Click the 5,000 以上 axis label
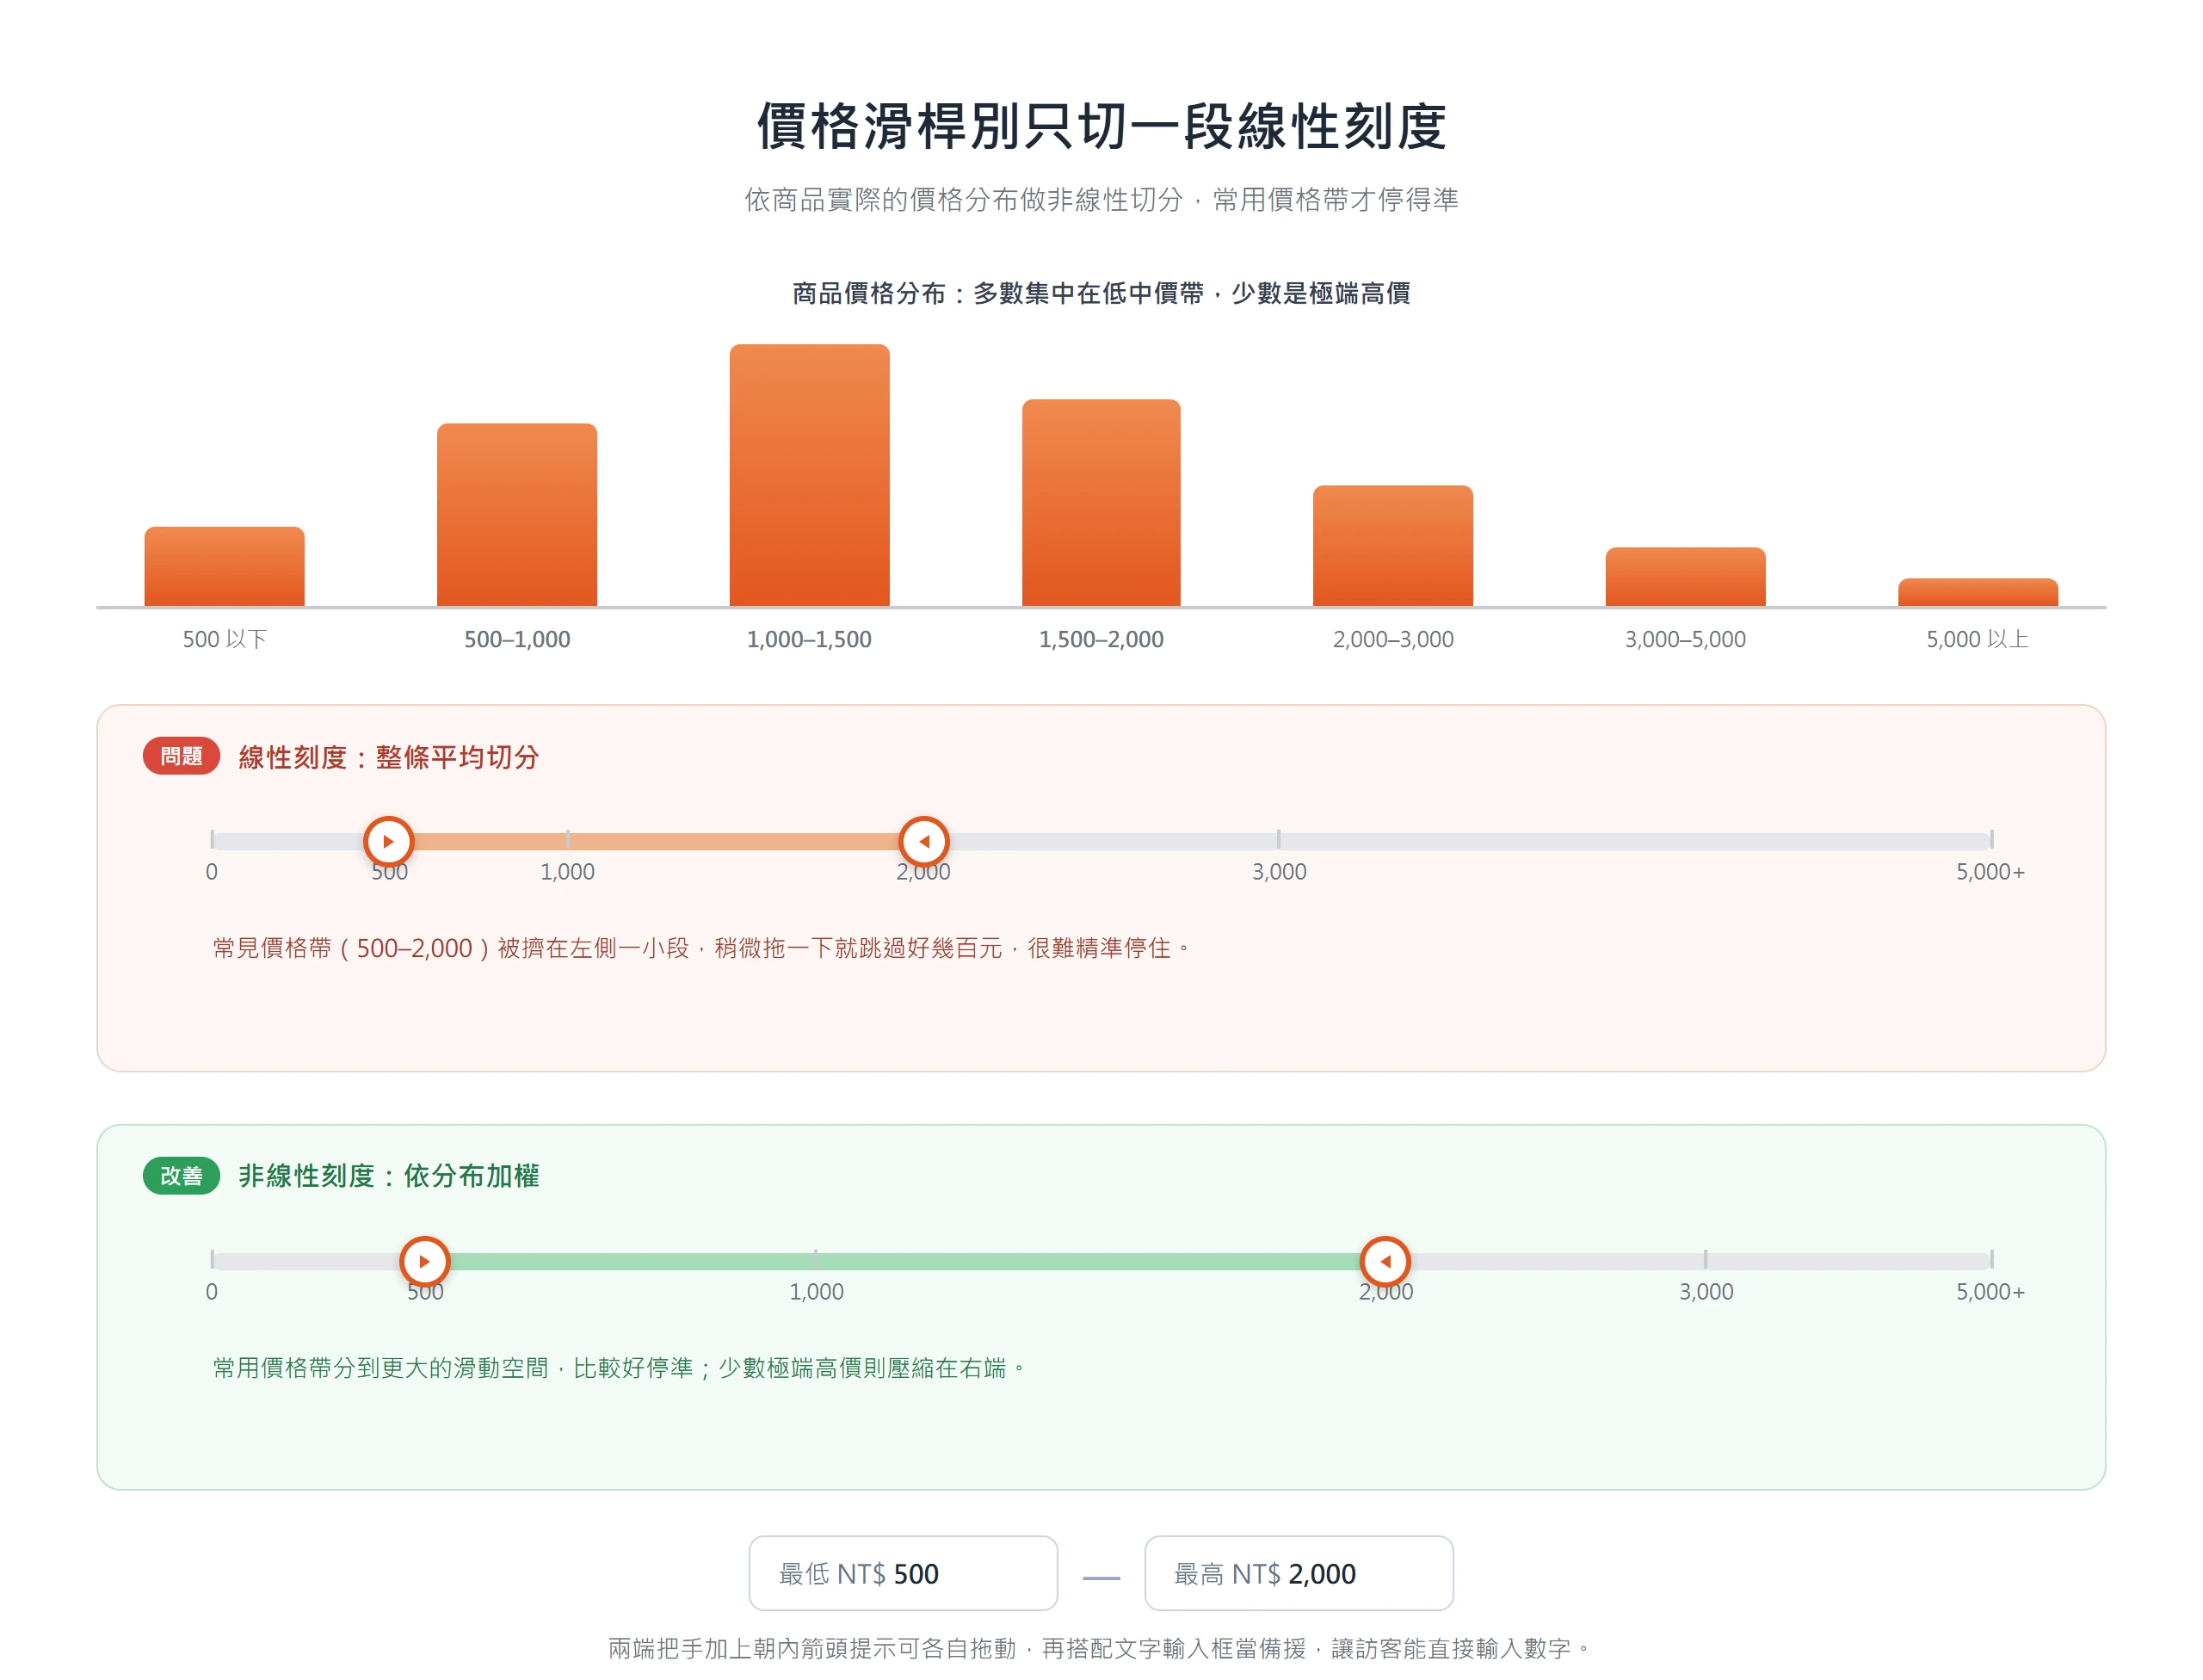Screen dimensions: 2203x1680 click(1978, 639)
